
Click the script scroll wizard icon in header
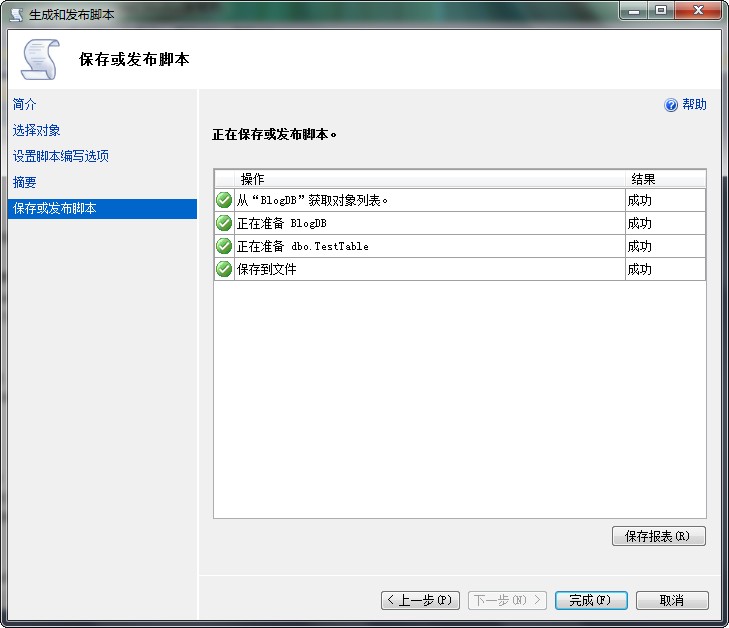pyautogui.click(x=40, y=59)
